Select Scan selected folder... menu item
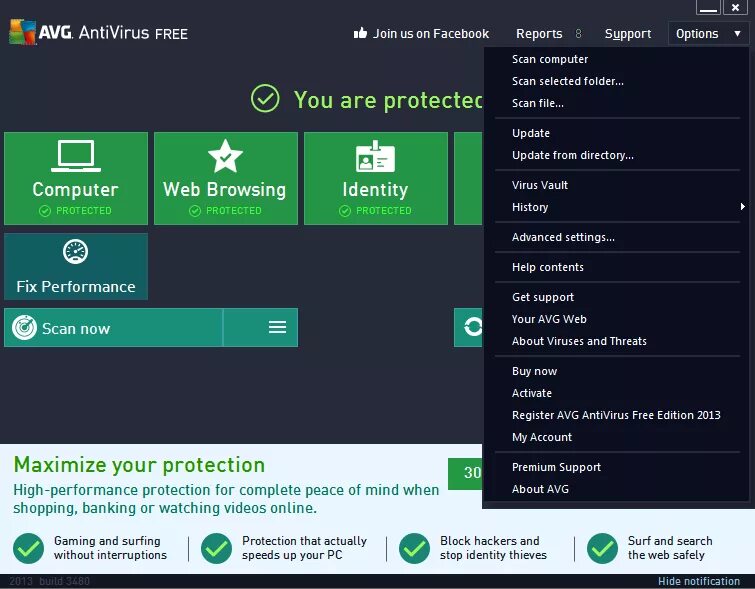 pyautogui.click(x=568, y=81)
